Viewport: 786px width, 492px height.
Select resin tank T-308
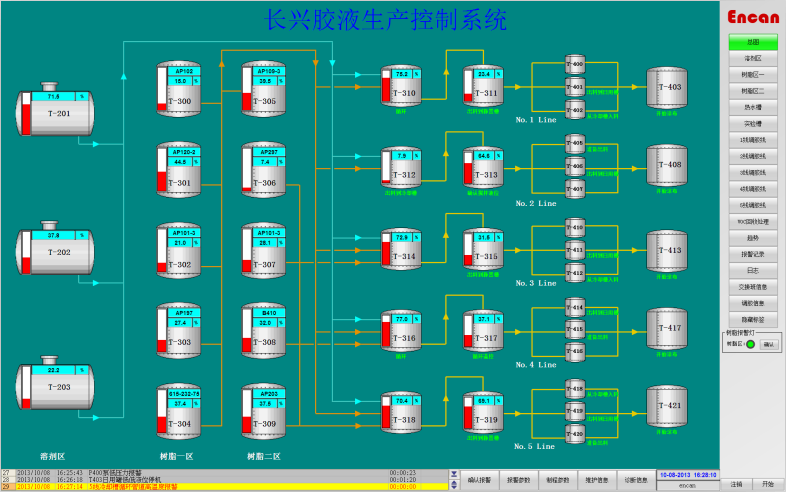[264, 330]
